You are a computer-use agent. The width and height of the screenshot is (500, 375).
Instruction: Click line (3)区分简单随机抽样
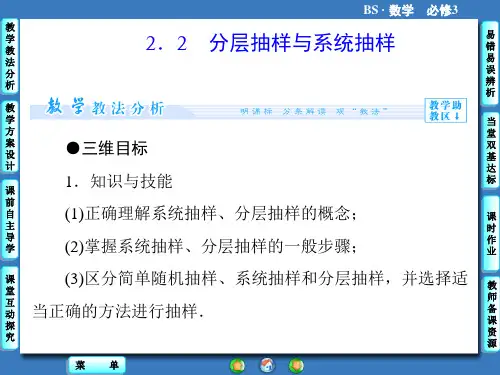pos(266,279)
